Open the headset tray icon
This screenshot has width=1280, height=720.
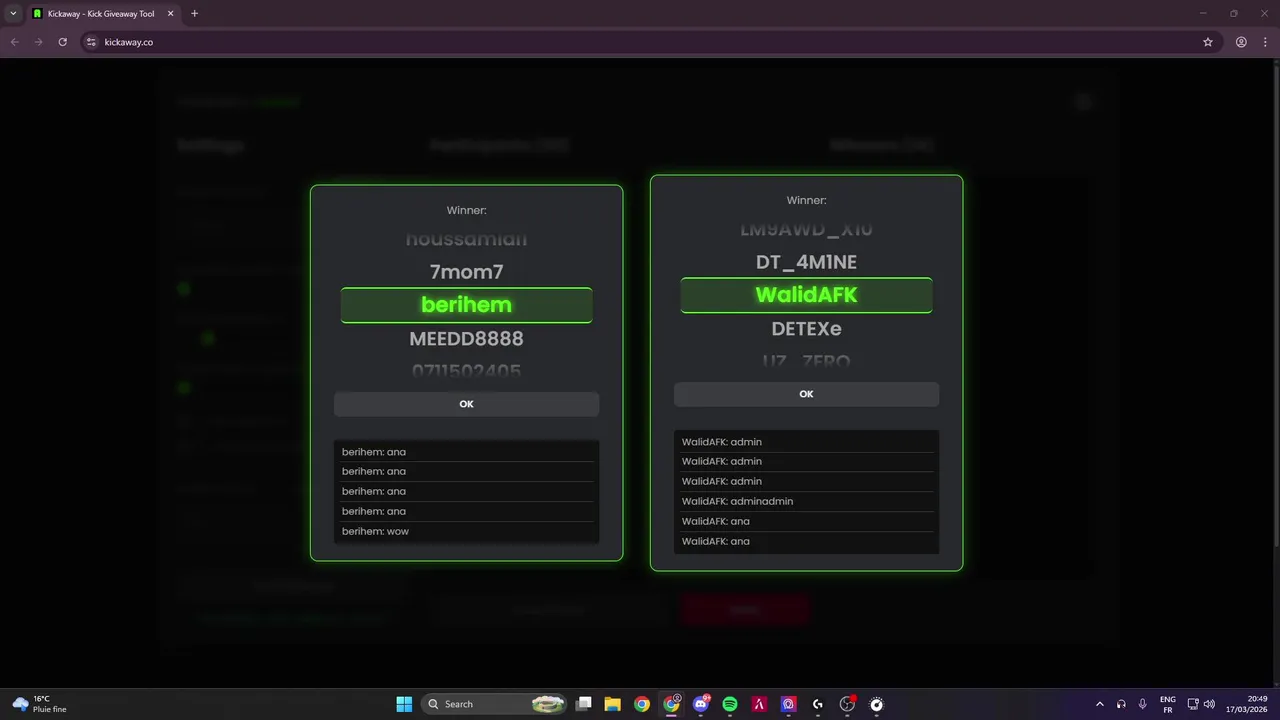1121,704
